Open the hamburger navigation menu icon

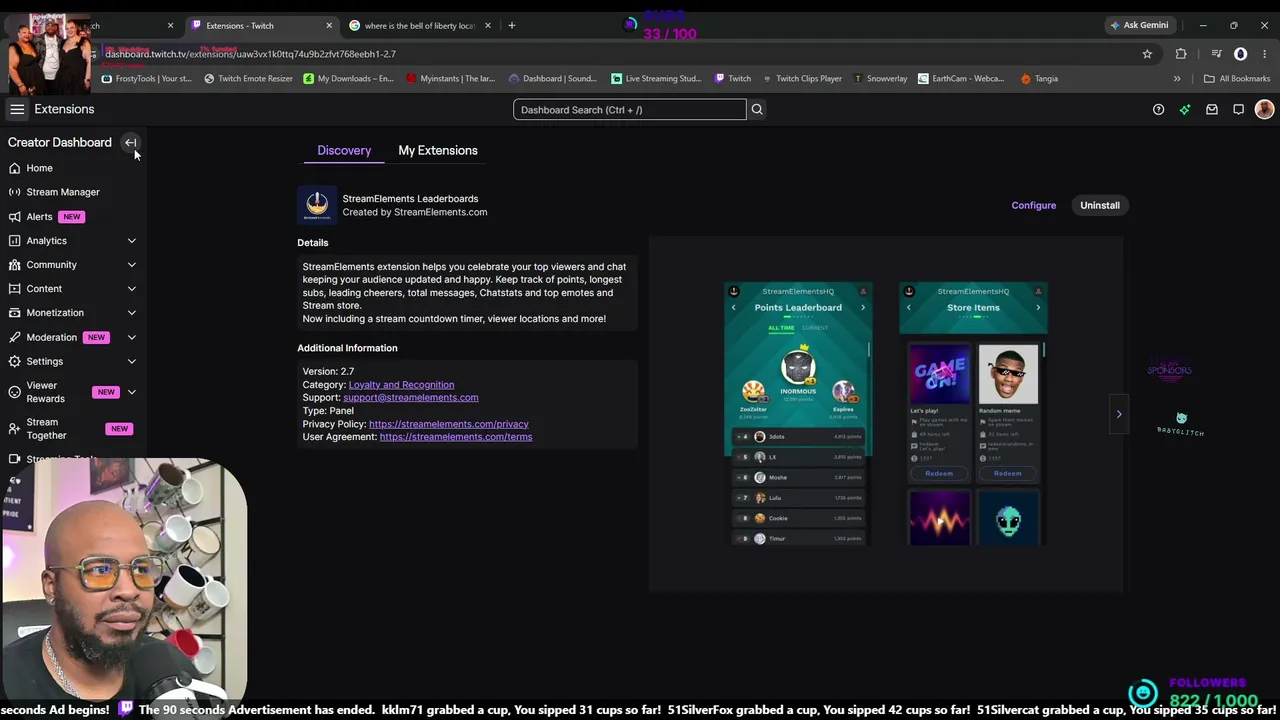(x=17, y=109)
